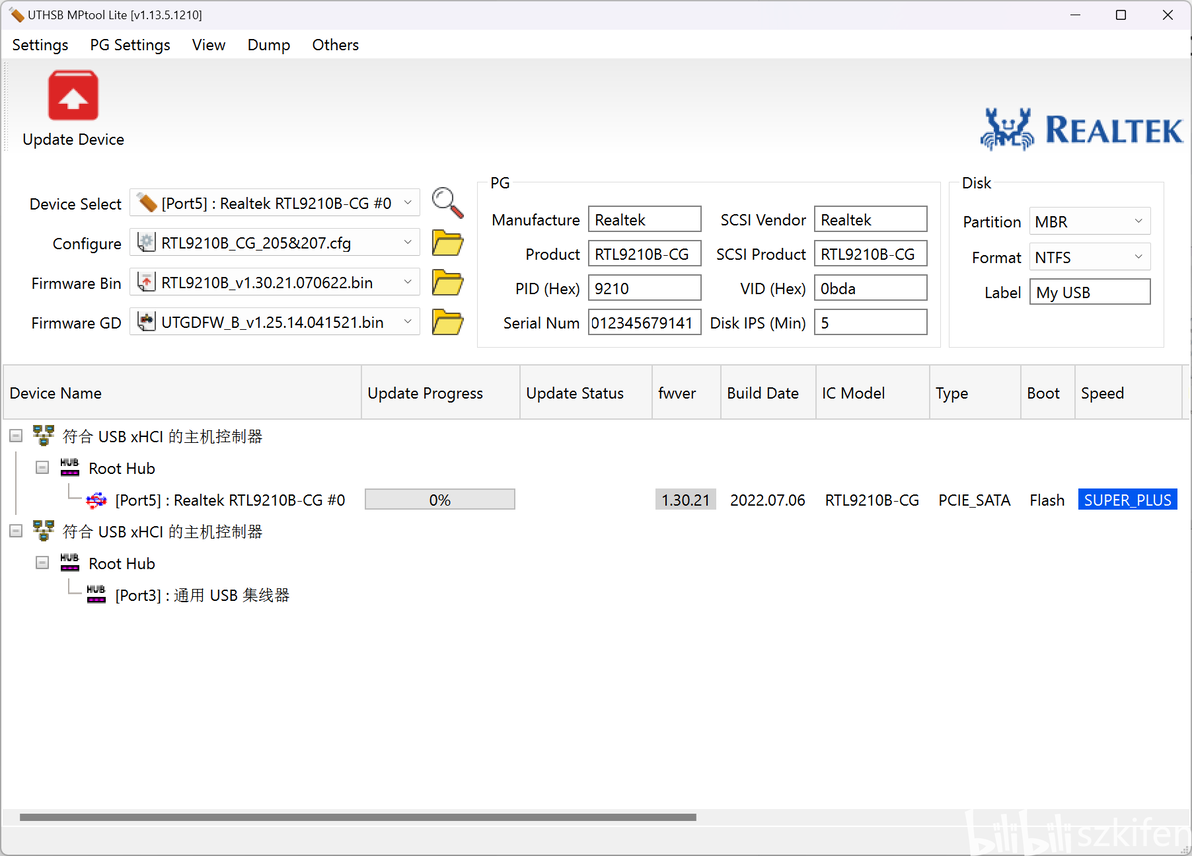Viewport: 1192px width, 856px height.
Task: Click the Manufacture input field
Action: click(x=645, y=219)
